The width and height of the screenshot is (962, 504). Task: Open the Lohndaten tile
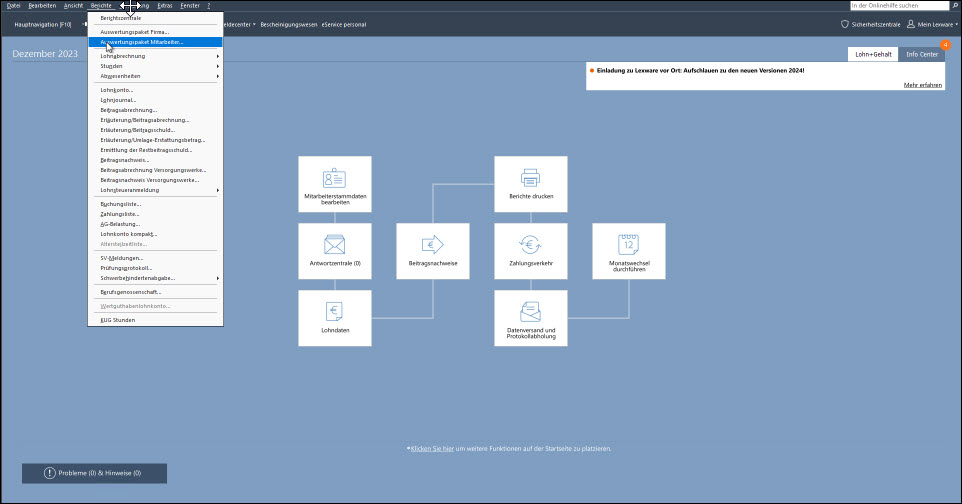tap(334, 317)
